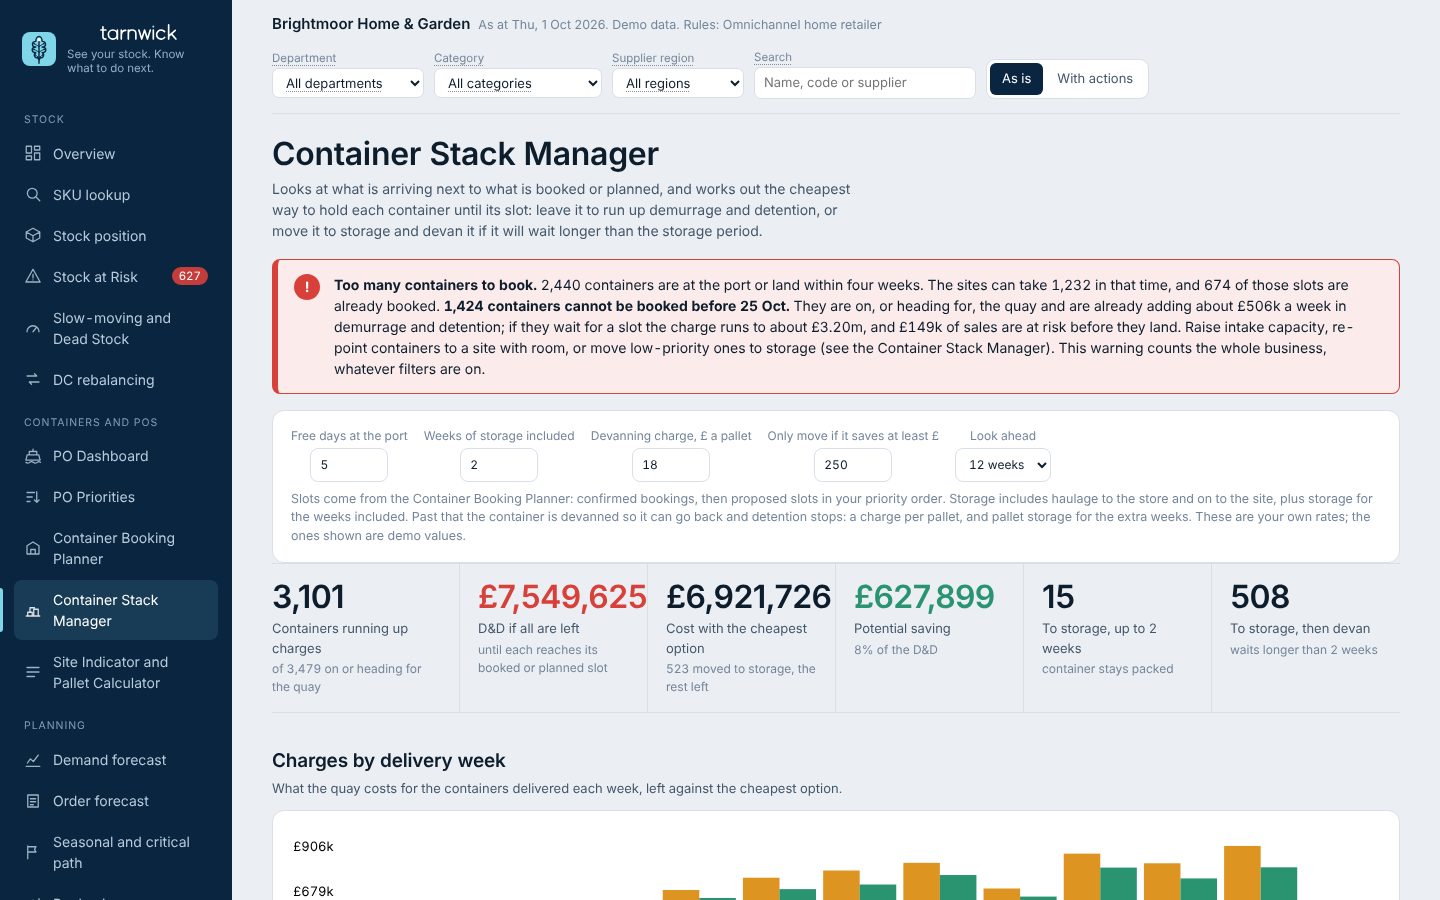Image resolution: width=1440 pixels, height=900 pixels.
Task: Click the 627 badge on Stock at Risk
Action: [190, 276]
